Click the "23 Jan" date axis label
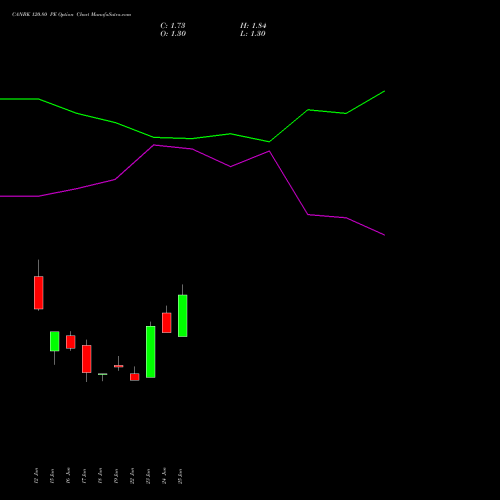The image size is (500, 500). [x=148, y=476]
